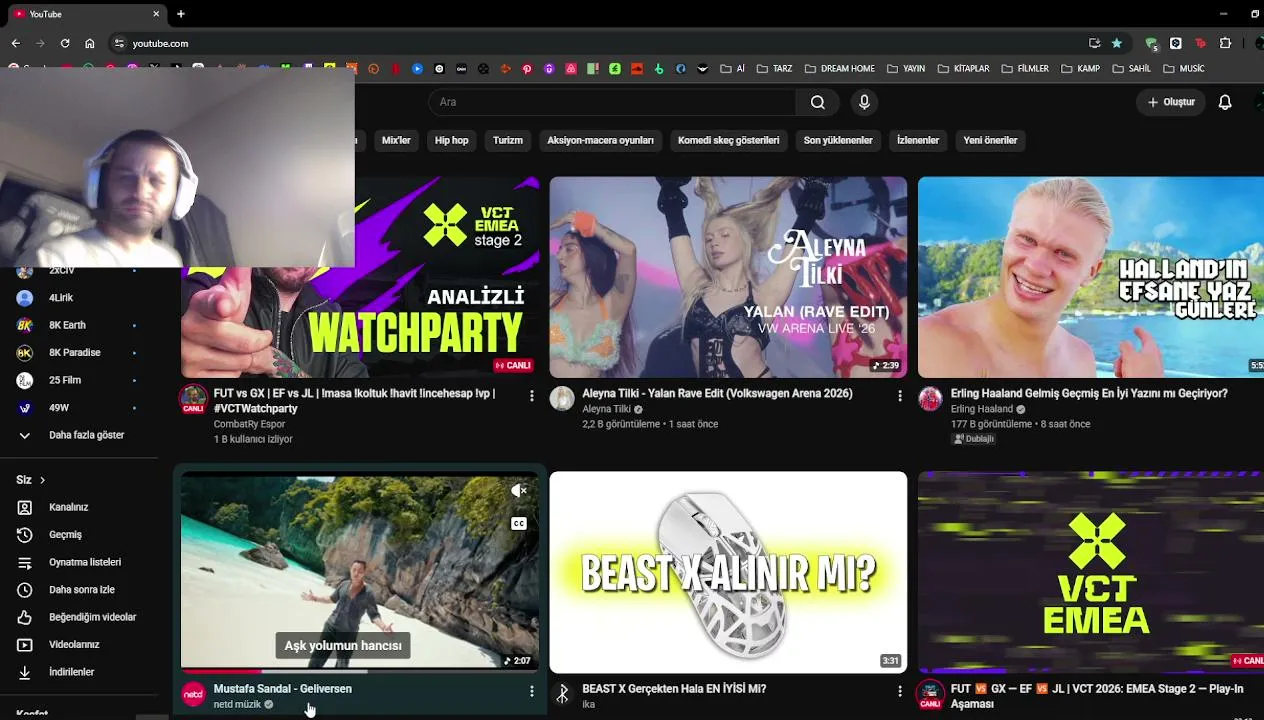Open the FİLMLER bookmark folder
Viewport: 1264px width, 720px height.
click(1024, 69)
